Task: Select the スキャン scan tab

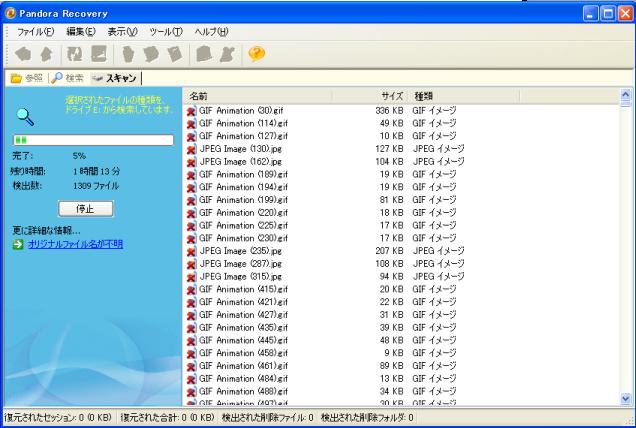Action: [x=114, y=78]
